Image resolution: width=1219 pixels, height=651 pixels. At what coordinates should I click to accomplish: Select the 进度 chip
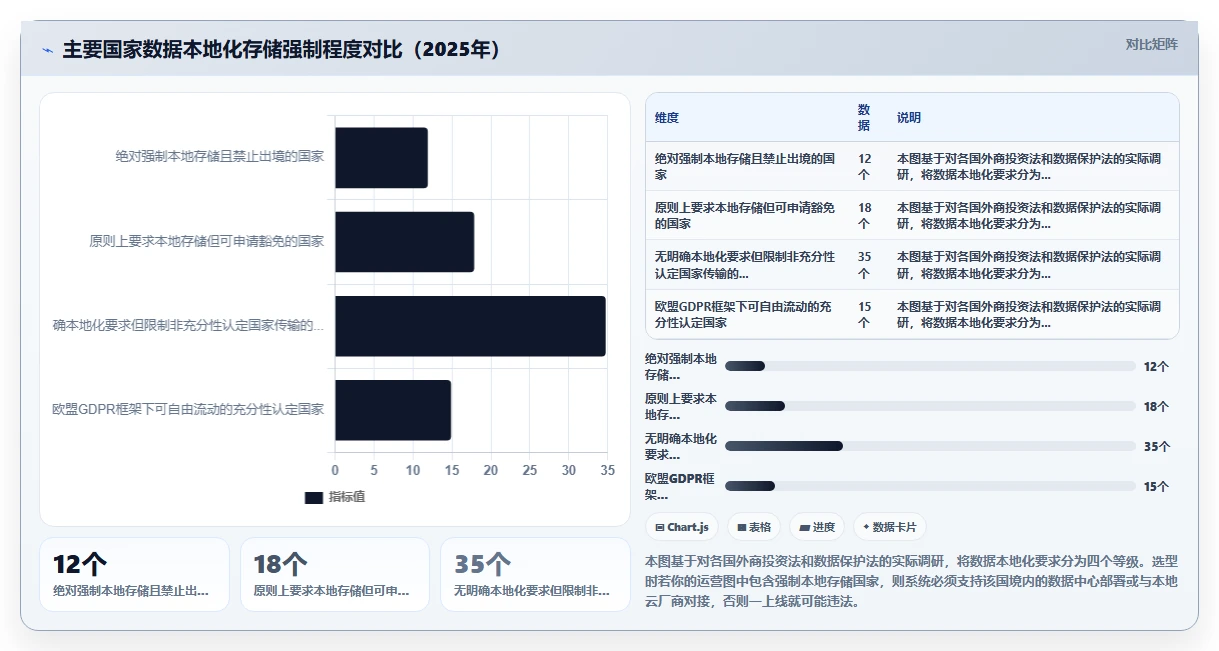coord(816,527)
